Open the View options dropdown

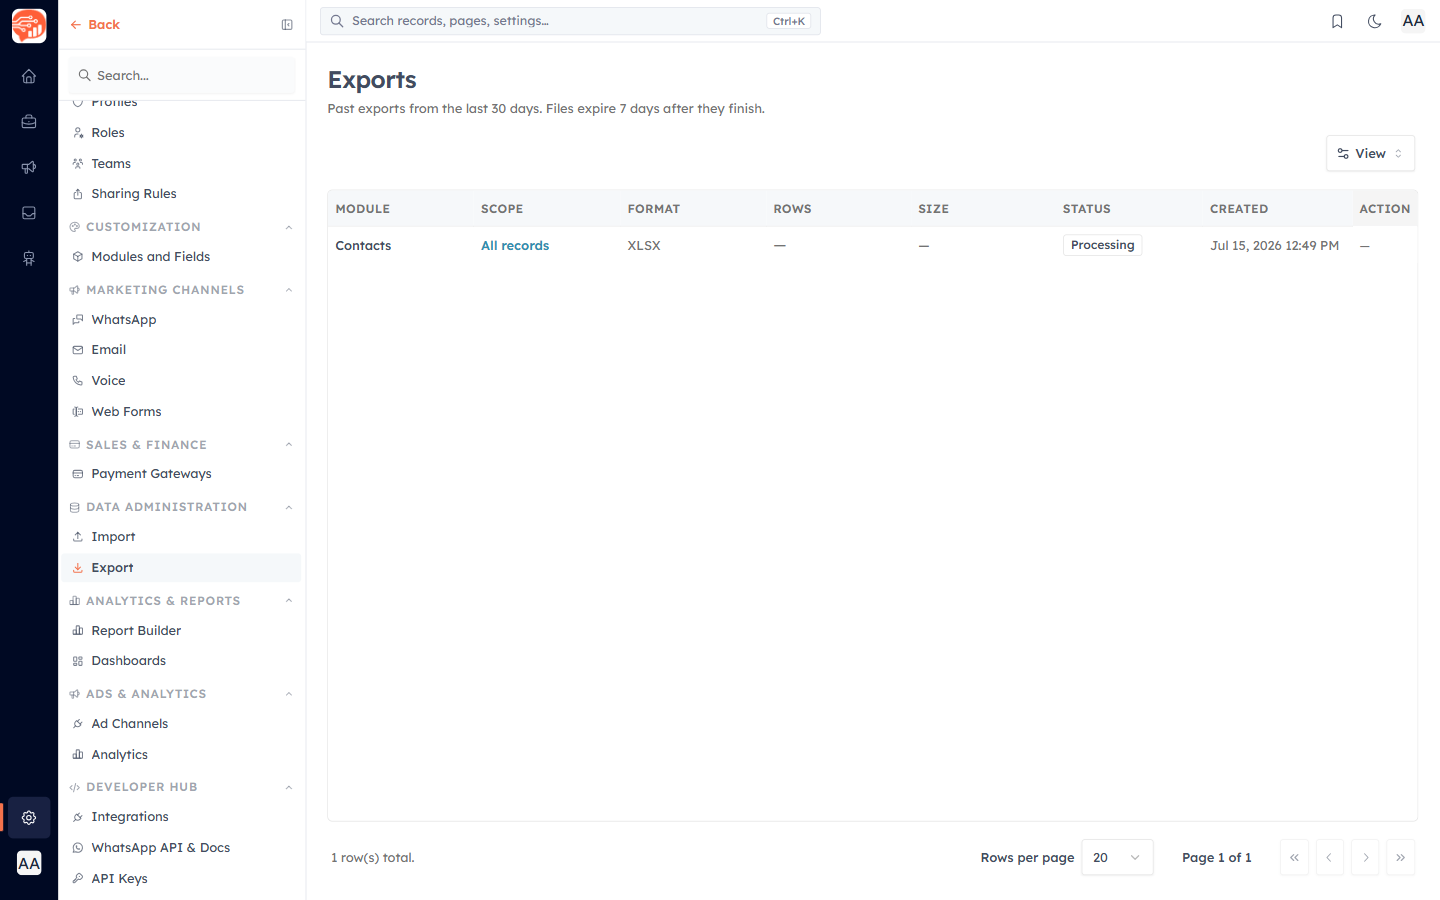pos(1370,153)
